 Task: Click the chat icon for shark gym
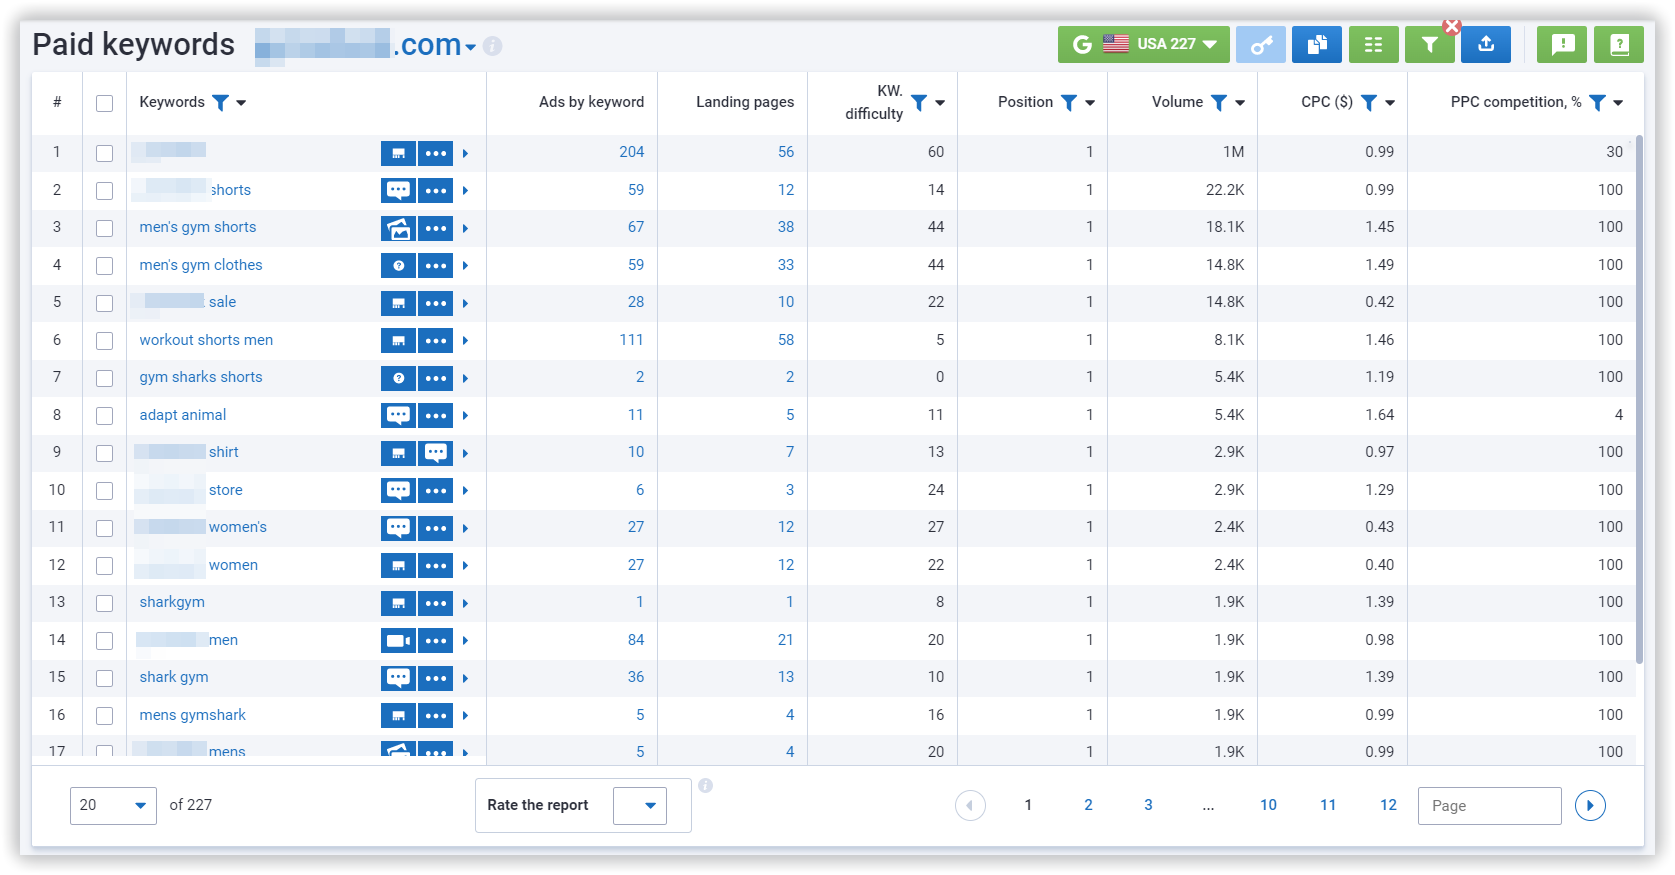(398, 678)
